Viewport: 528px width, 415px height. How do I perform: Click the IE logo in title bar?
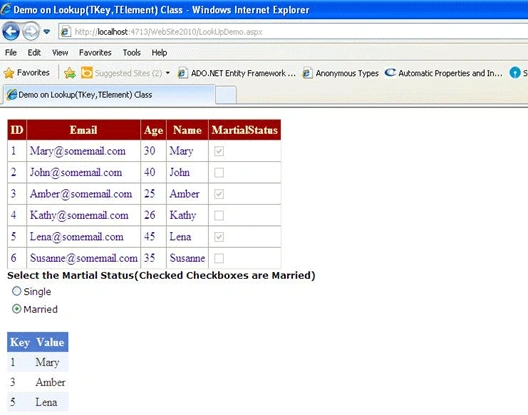tap(6, 9)
